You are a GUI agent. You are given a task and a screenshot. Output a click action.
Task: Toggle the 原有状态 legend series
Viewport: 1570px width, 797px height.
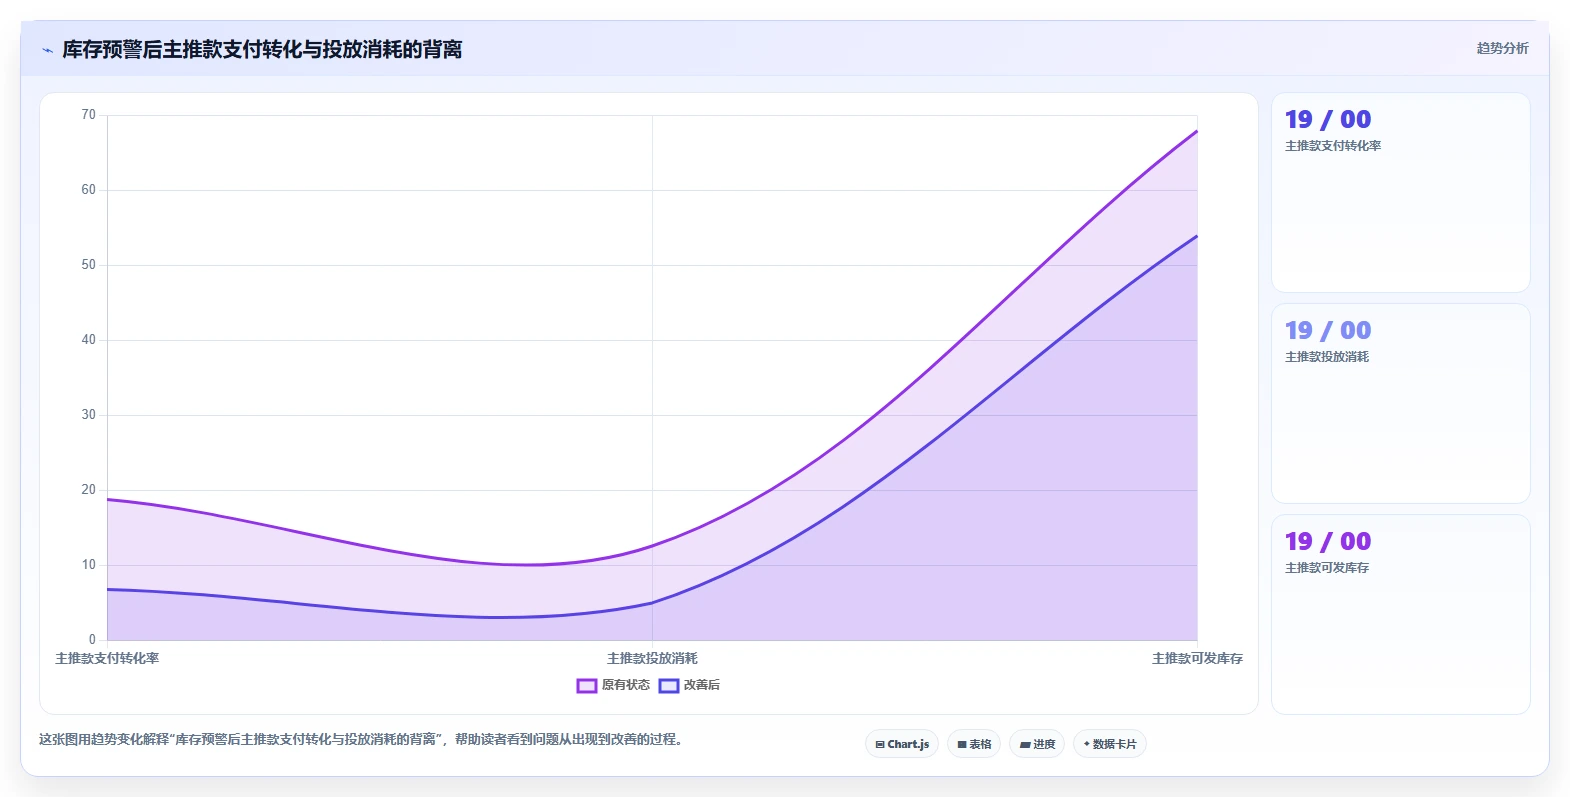613,685
